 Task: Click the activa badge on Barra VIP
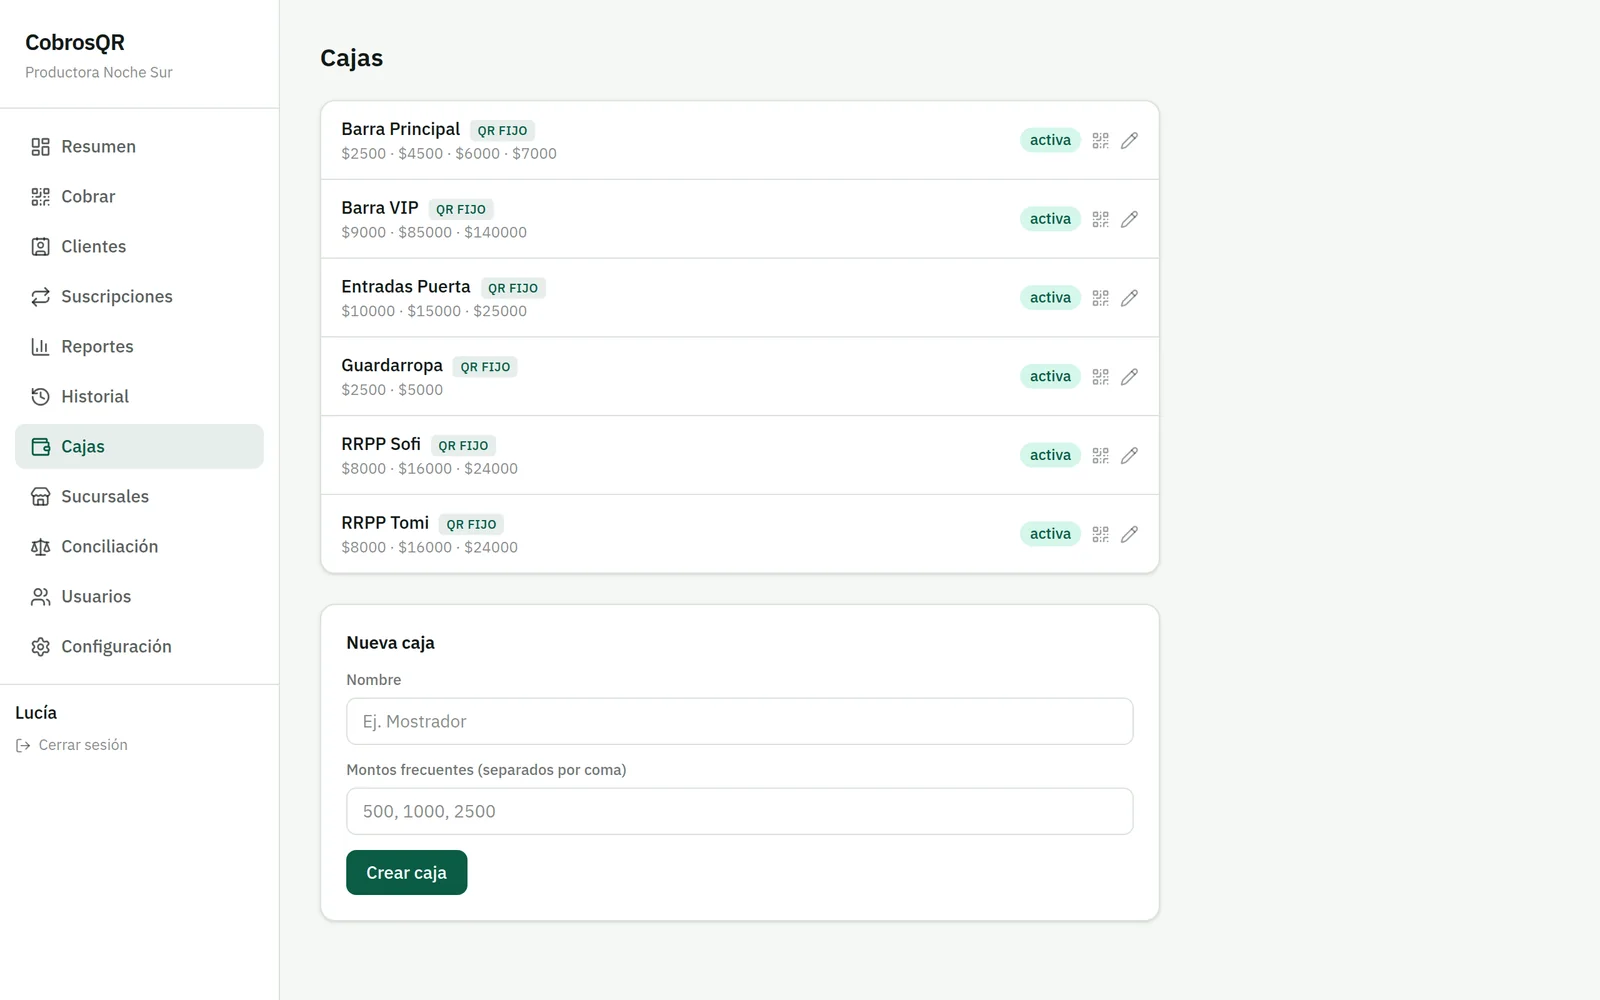tap(1050, 219)
